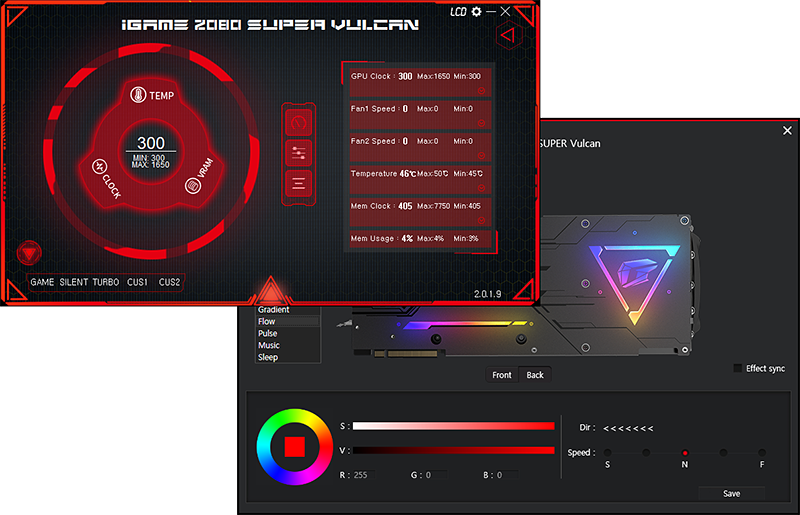The image size is (800, 515).
Task: Click the graphics card preview image
Action: (526, 286)
